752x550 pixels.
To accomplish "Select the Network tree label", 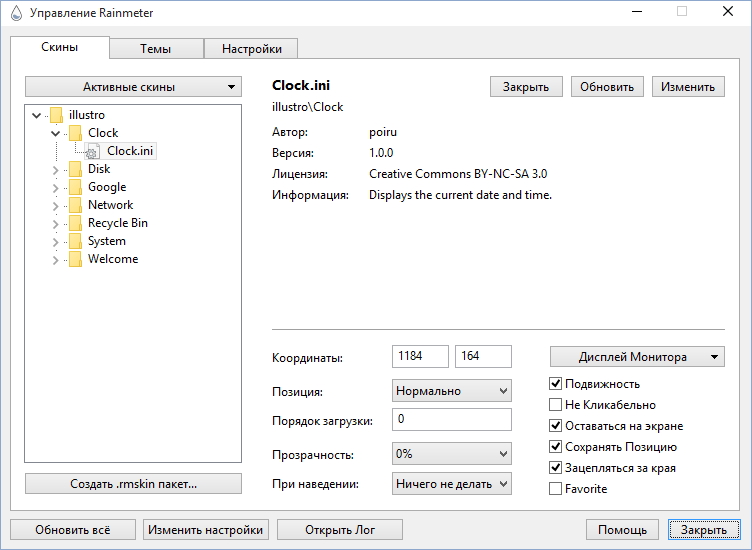I will [x=111, y=205].
